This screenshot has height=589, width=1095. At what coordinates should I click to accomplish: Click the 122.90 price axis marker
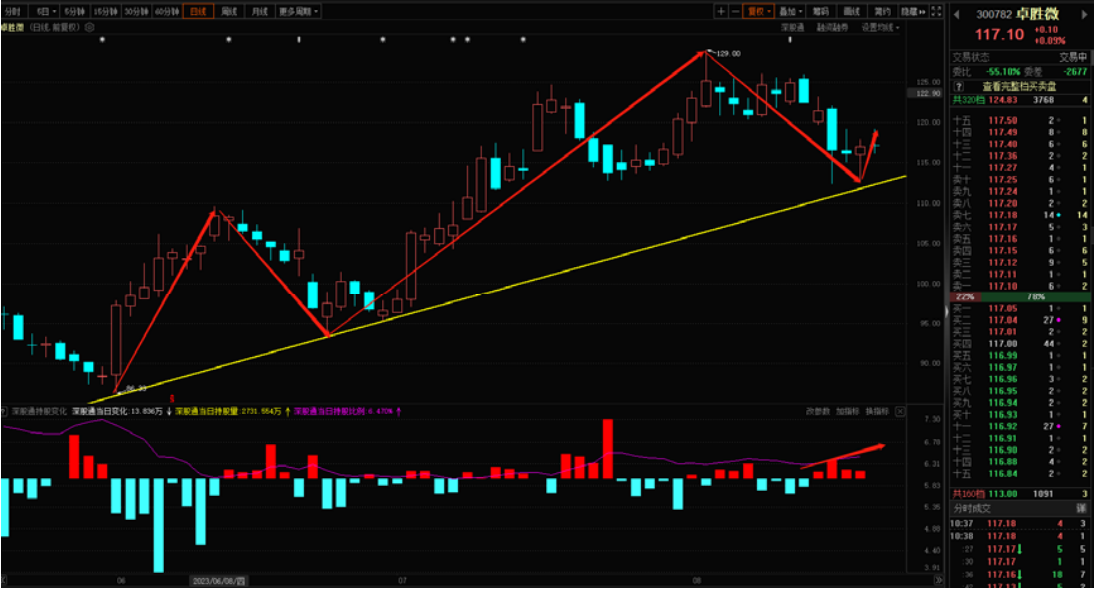pyautogui.click(x=923, y=93)
